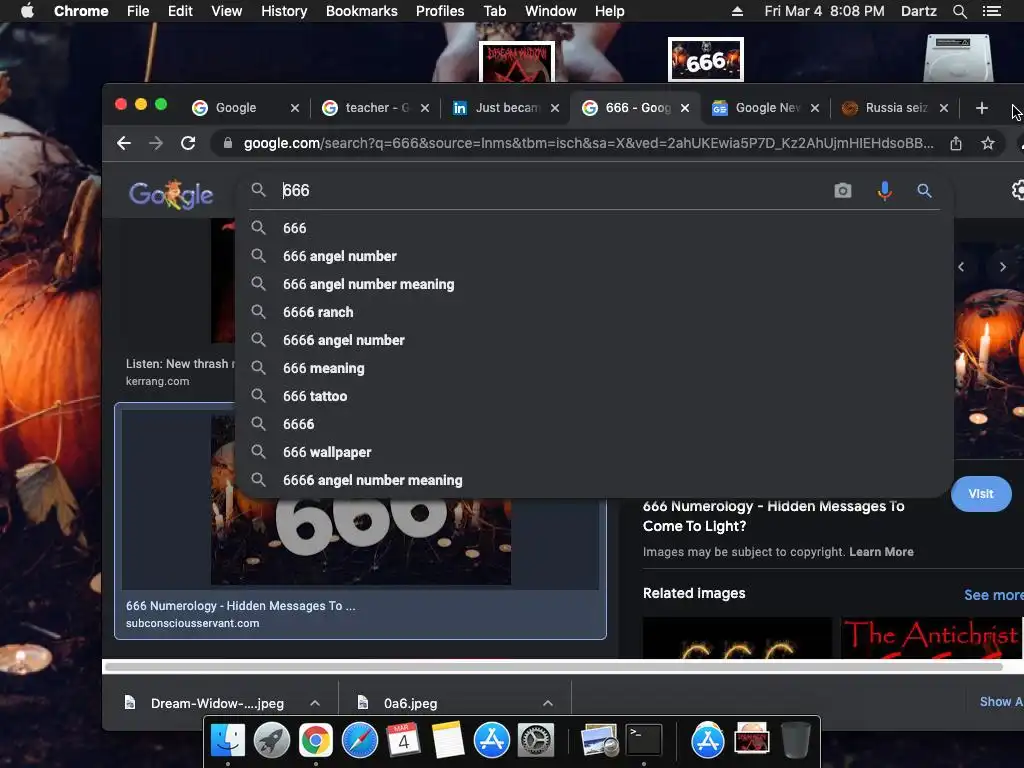Open the Edit menu
The height and width of the screenshot is (768, 1024).
pyautogui.click(x=180, y=11)
